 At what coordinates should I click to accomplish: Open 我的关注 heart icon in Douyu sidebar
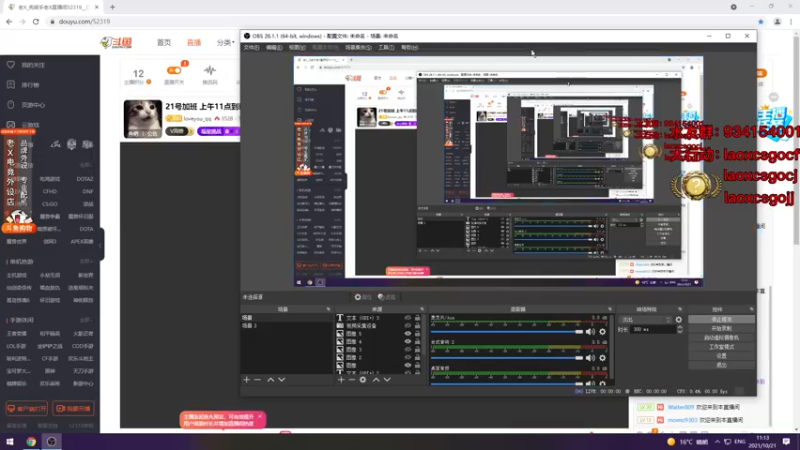coord(11,65)
